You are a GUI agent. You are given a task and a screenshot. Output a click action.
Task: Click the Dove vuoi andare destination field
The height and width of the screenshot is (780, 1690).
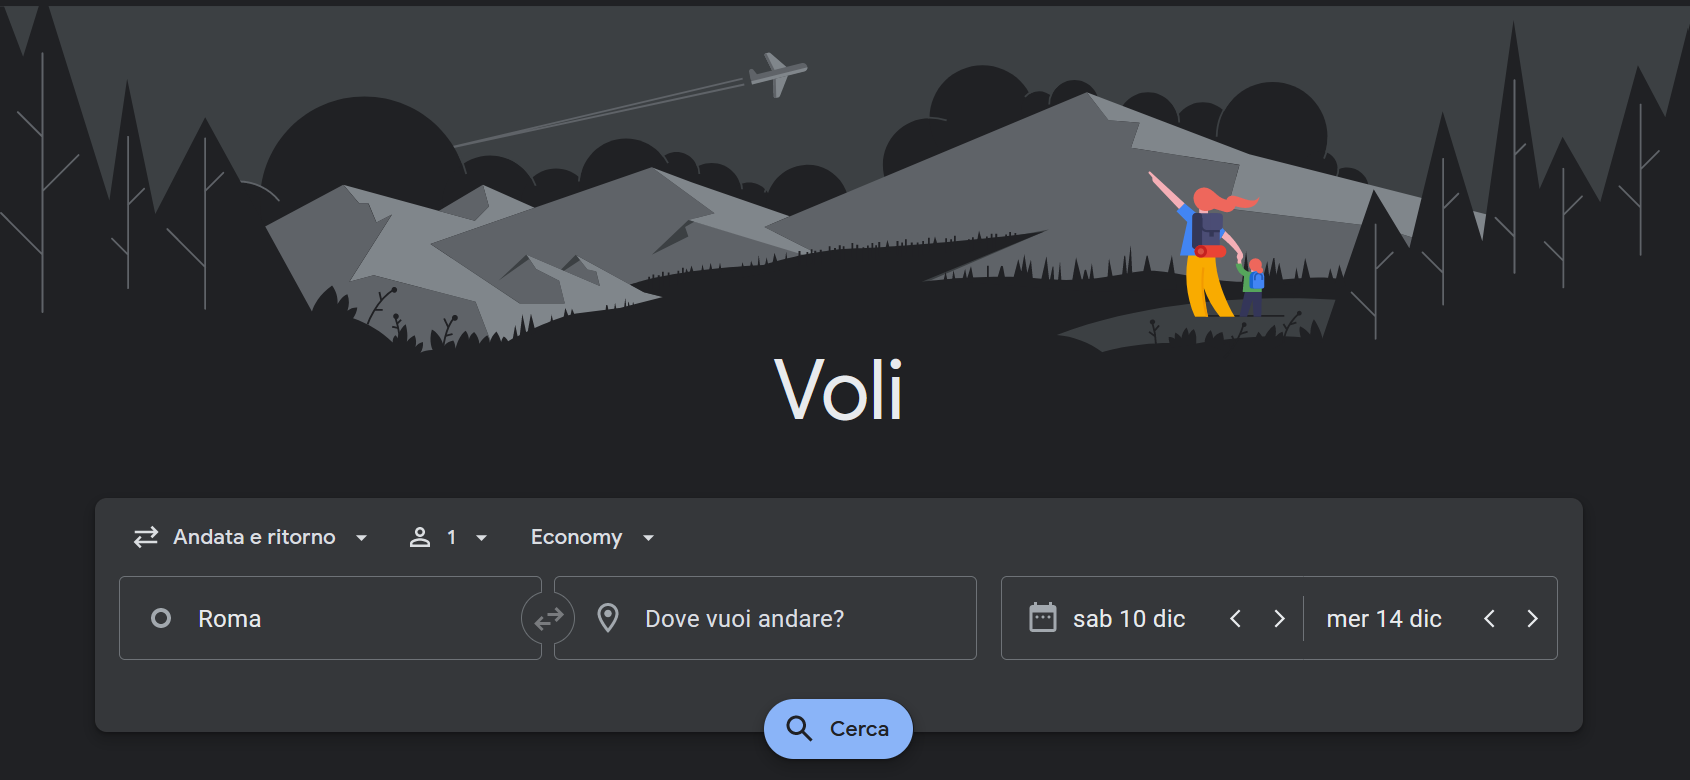pos(765,618)
